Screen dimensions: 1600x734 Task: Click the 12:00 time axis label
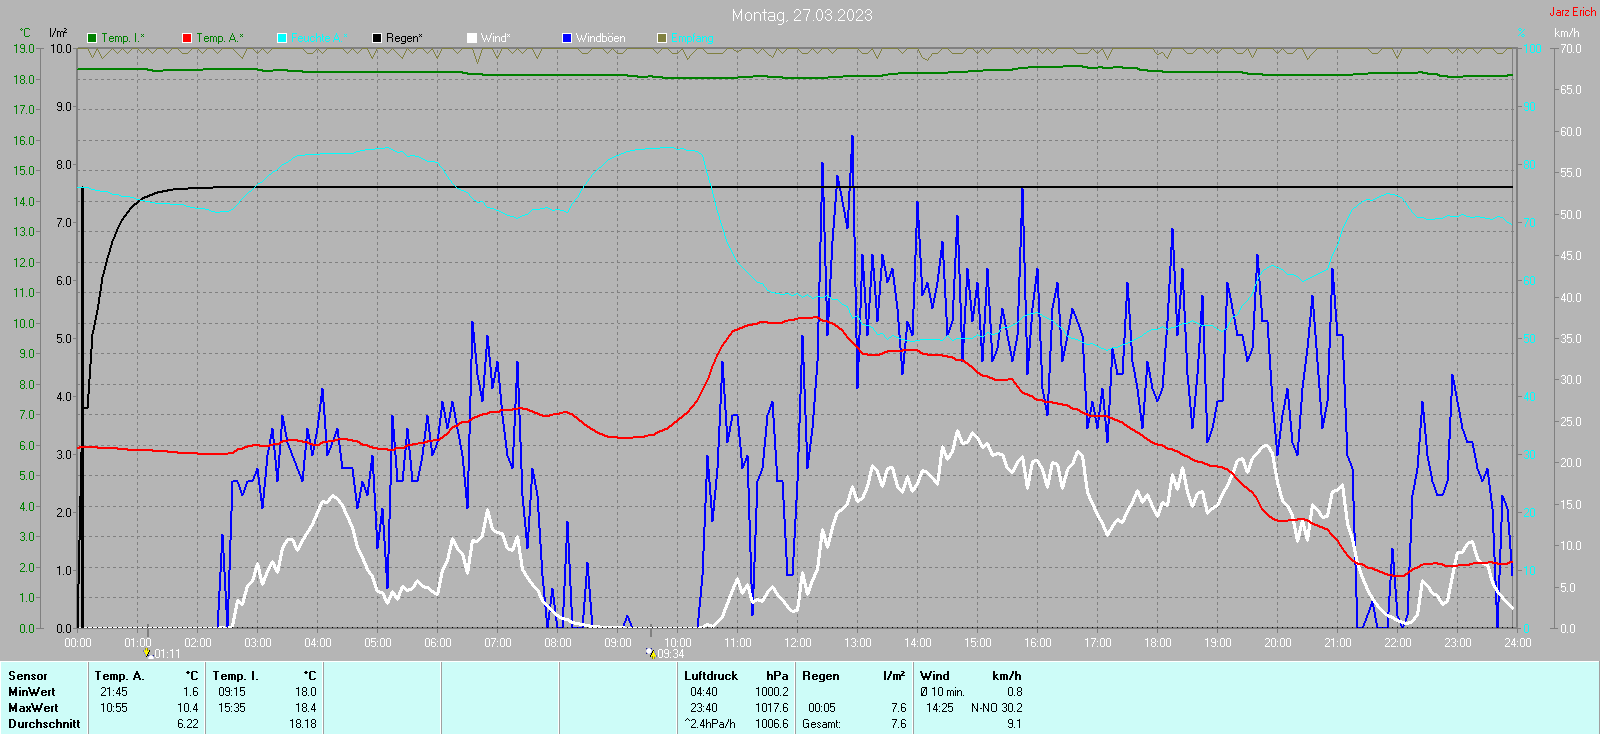click(797, 643)
